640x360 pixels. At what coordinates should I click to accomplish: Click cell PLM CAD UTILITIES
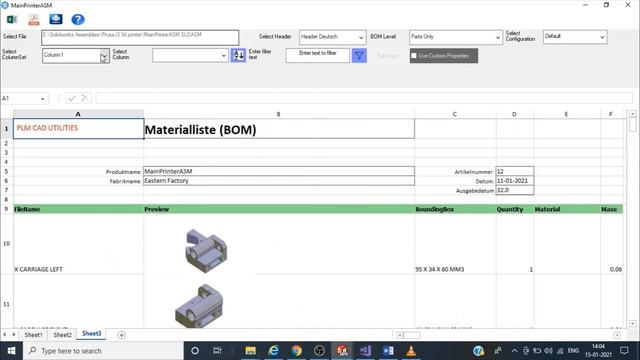point(78,129)
